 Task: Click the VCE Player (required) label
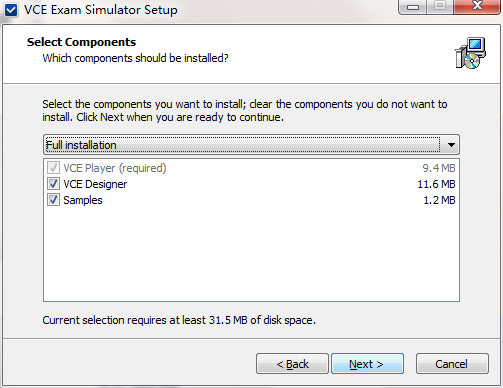pyautogui.click(x=115, y=168)
